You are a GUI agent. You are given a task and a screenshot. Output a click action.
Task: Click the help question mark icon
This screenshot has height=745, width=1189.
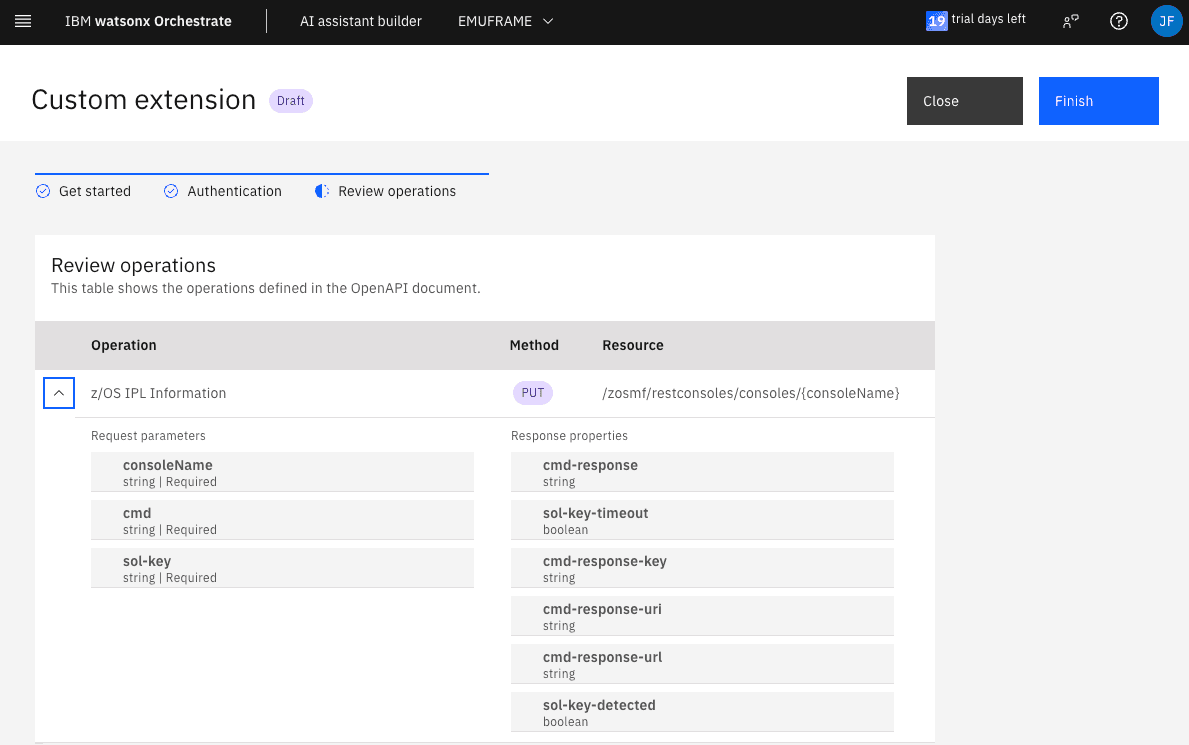(1119, 21)
